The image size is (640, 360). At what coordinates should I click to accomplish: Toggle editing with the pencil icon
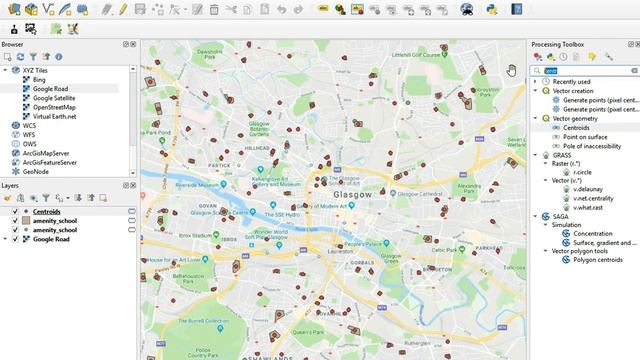[x=123, y=9]
